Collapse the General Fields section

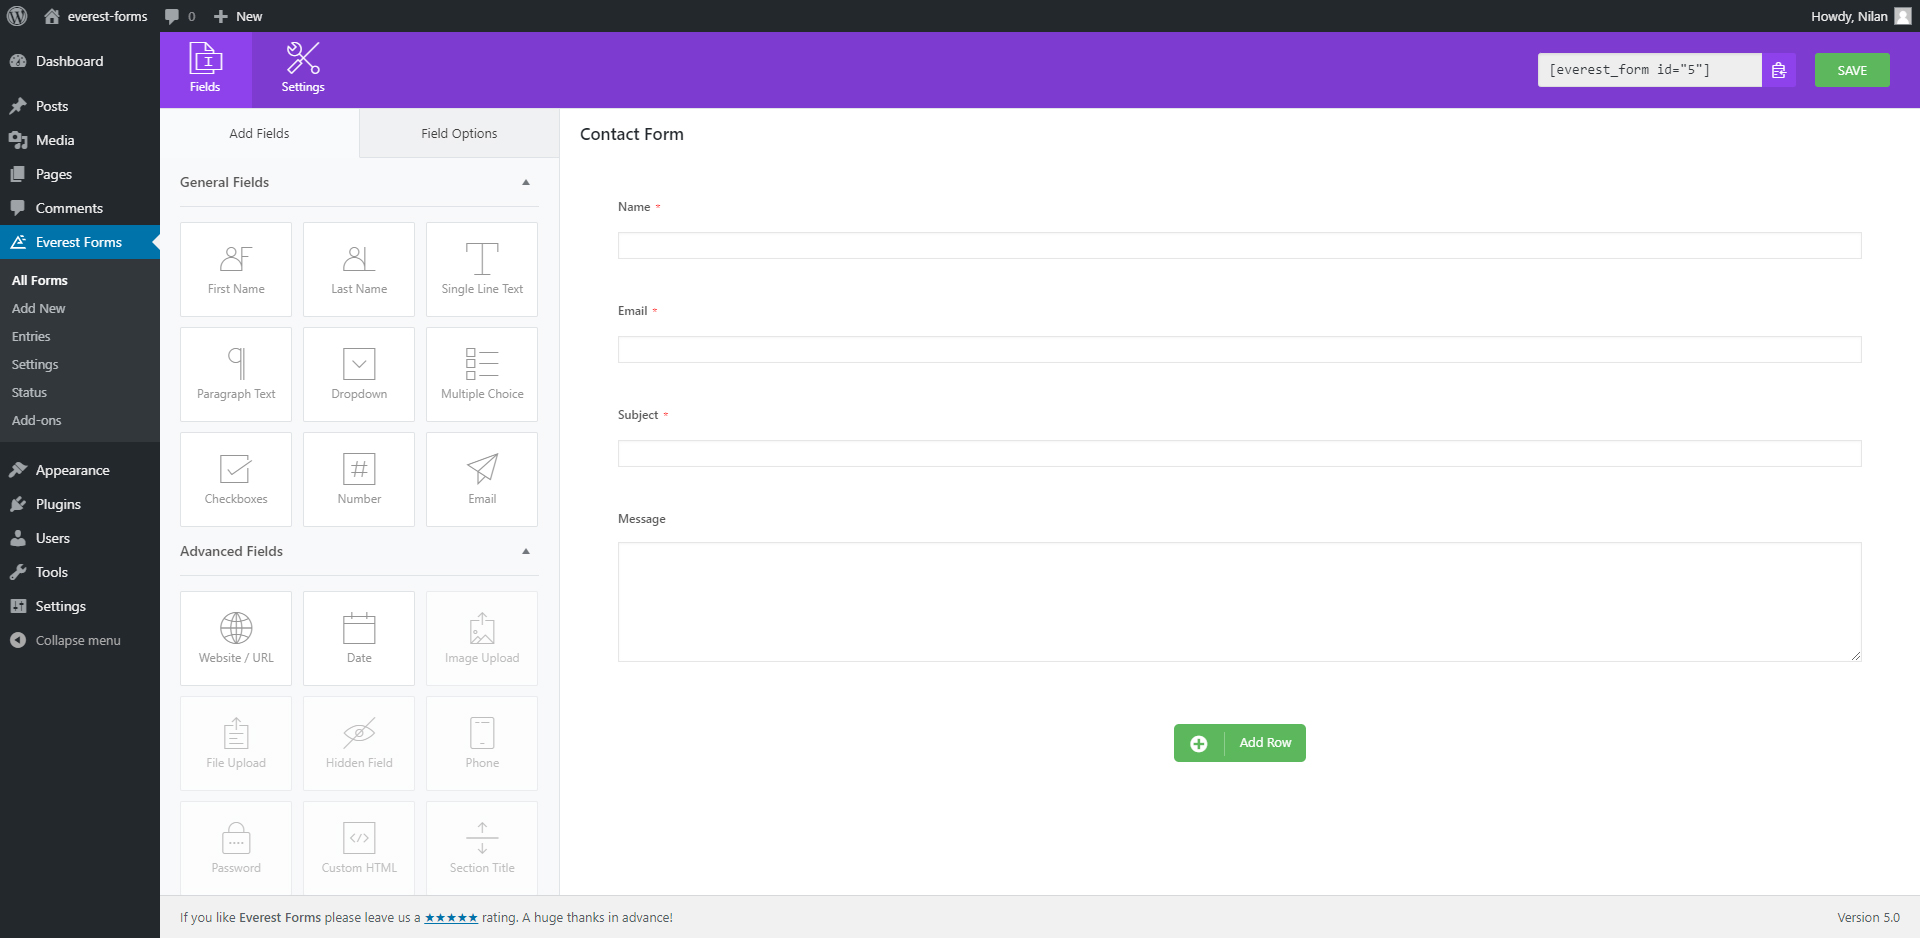point(525,182)
